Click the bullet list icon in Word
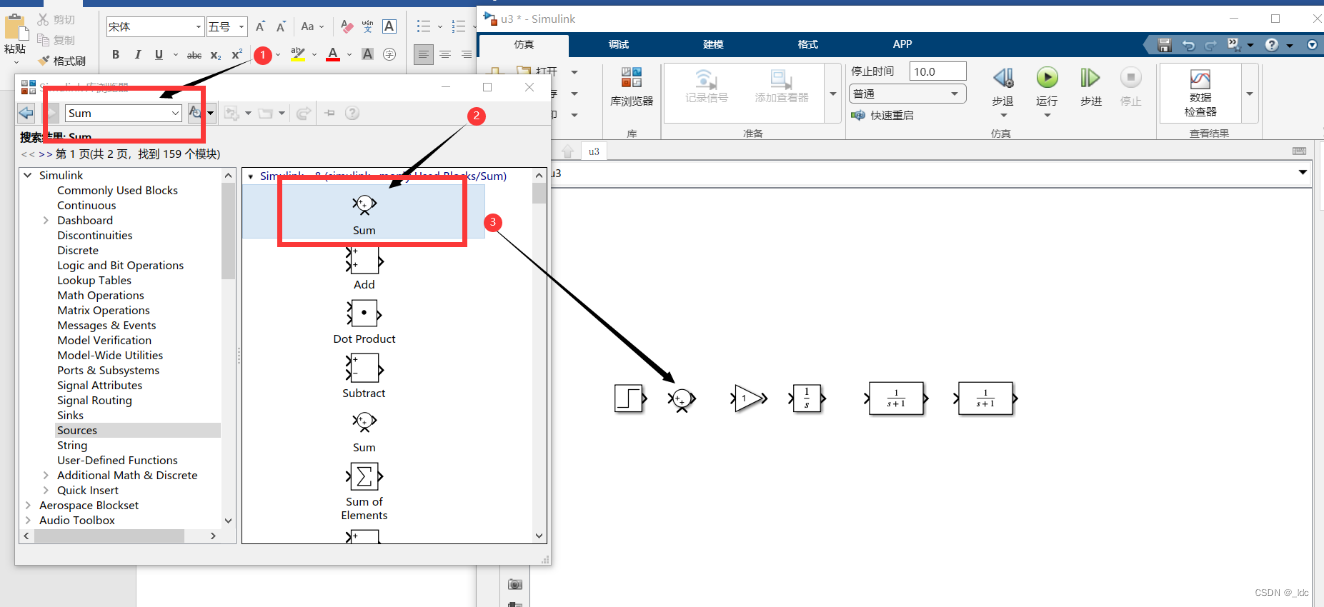Viewport: 1324px width, 607px height. [424, 27]
